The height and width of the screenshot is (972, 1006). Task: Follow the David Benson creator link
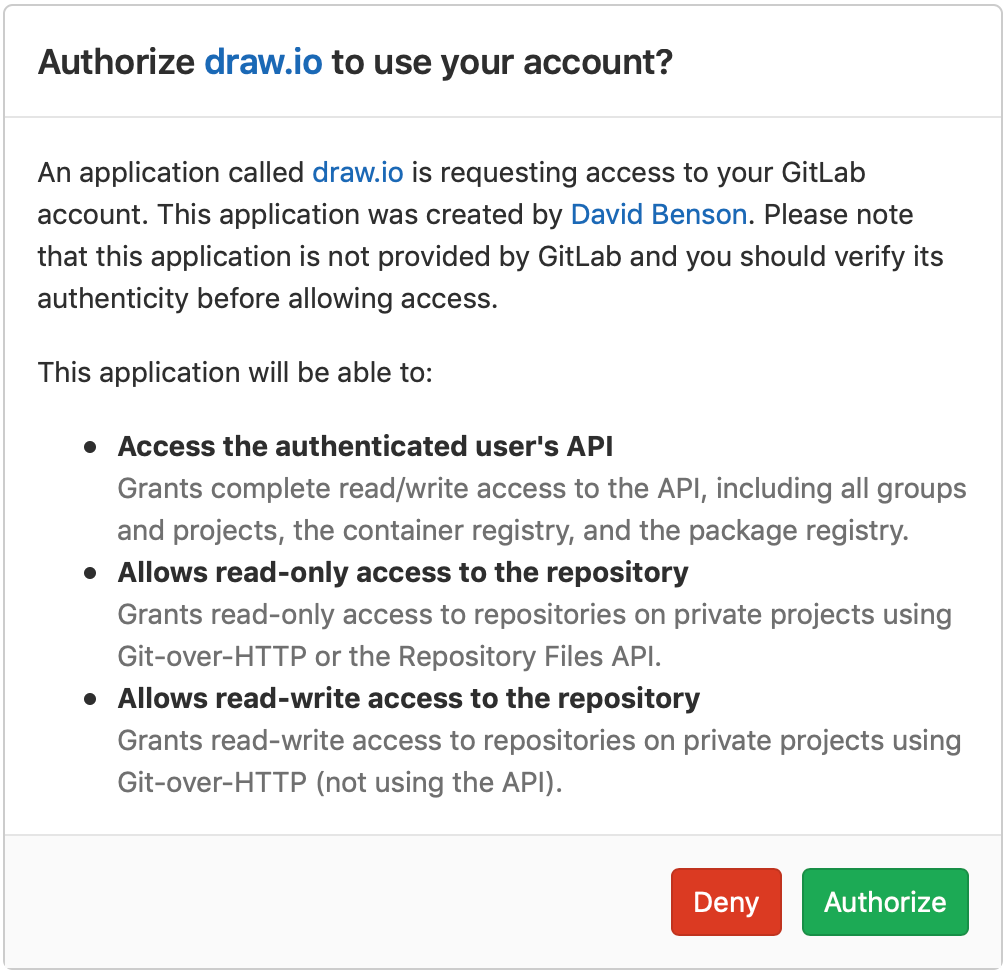pyautogui.click(x=658, y=214)
